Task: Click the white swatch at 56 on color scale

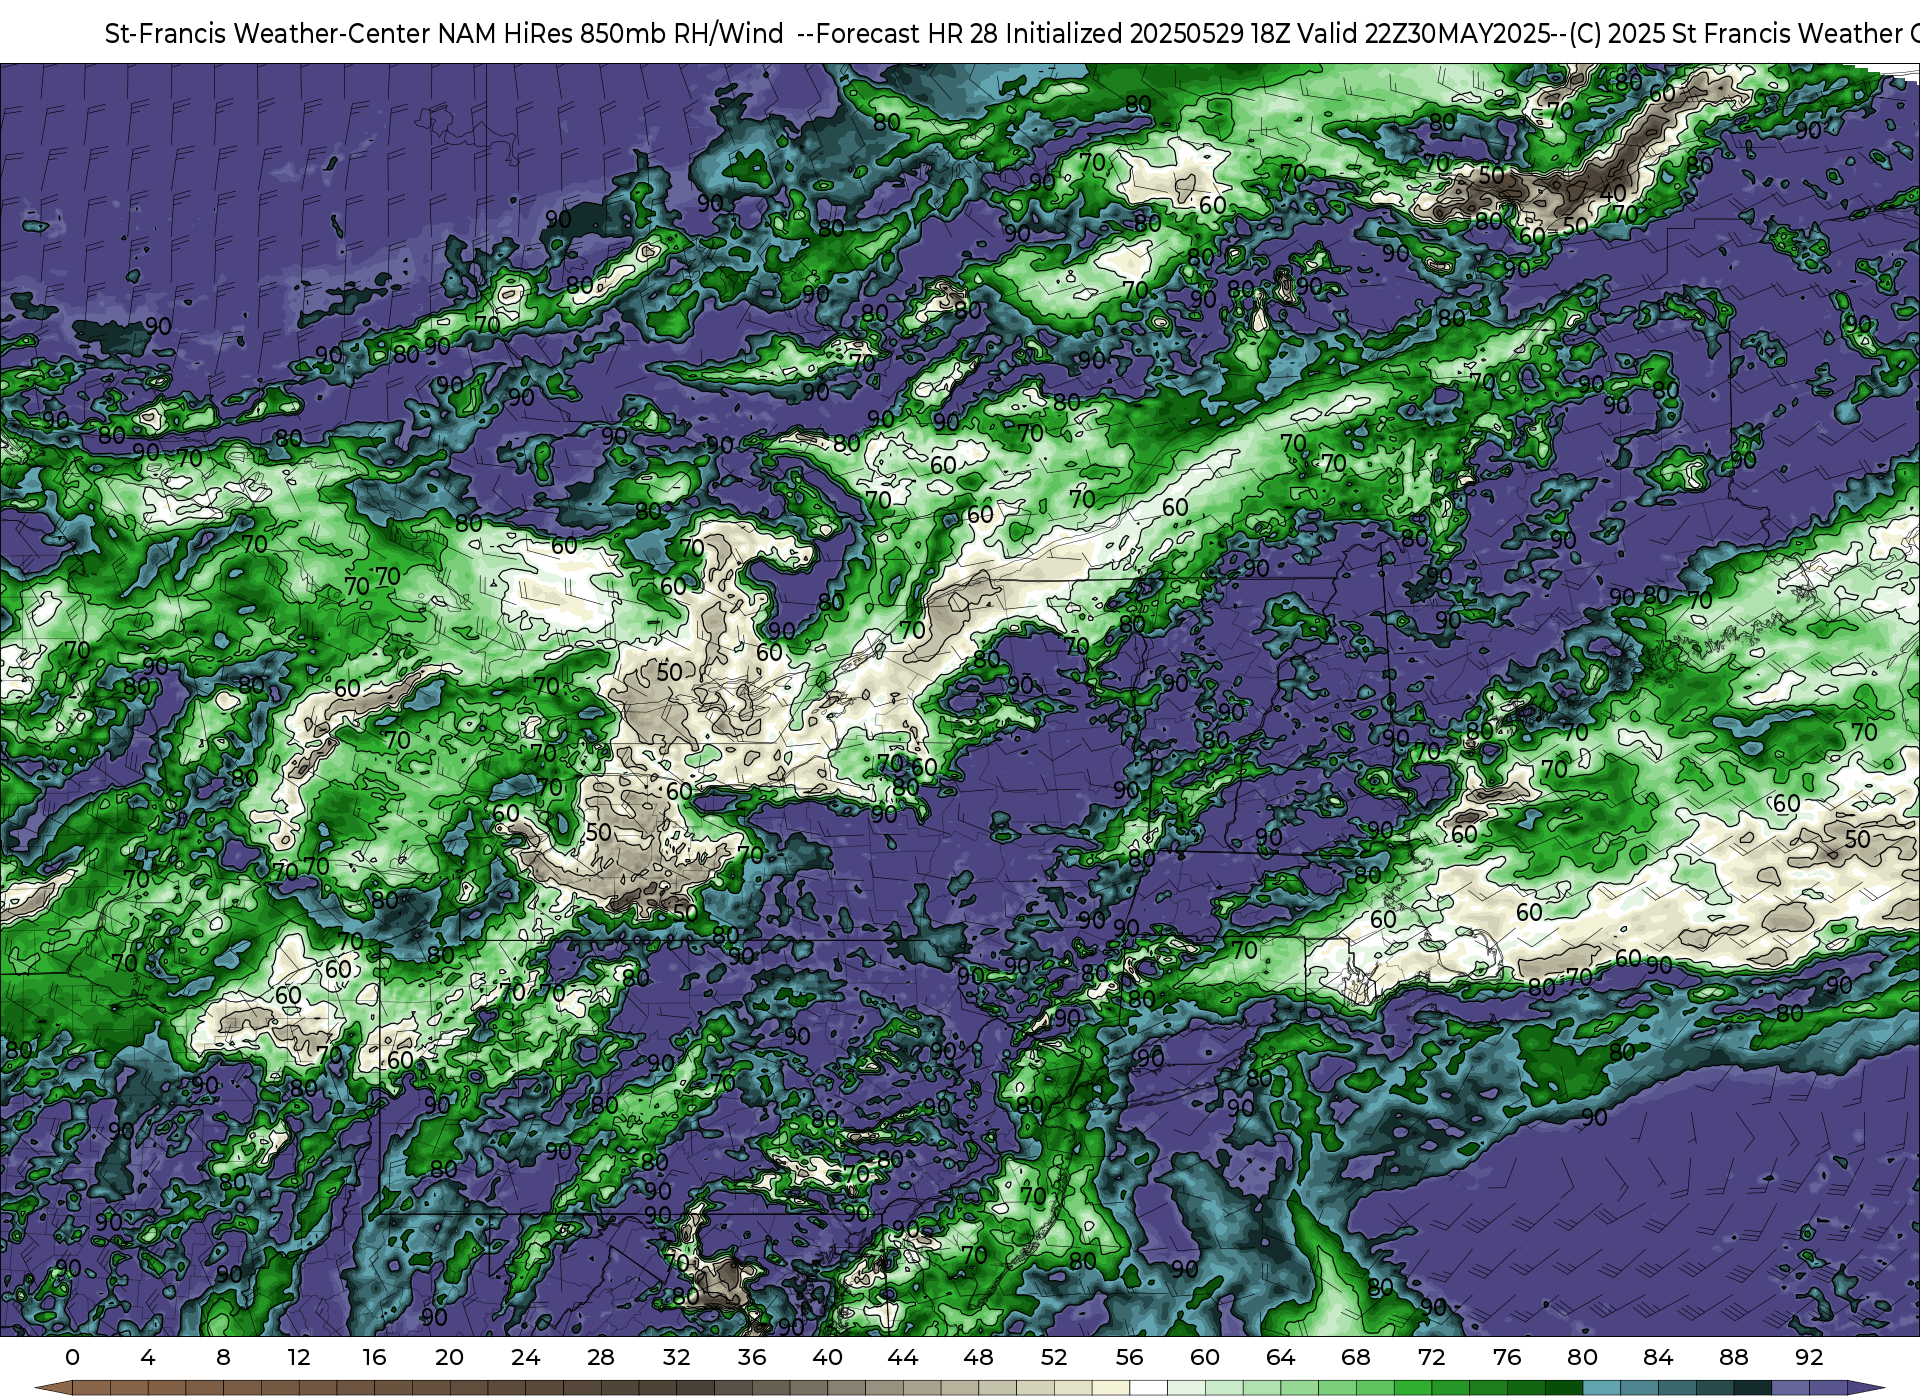Action: 1148,1388
